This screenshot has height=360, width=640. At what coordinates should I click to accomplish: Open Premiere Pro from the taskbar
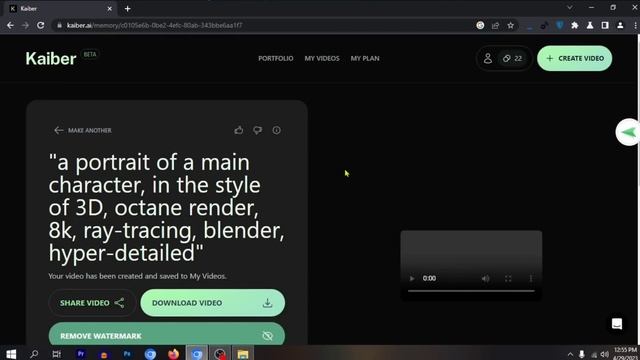tap(80, 354)
